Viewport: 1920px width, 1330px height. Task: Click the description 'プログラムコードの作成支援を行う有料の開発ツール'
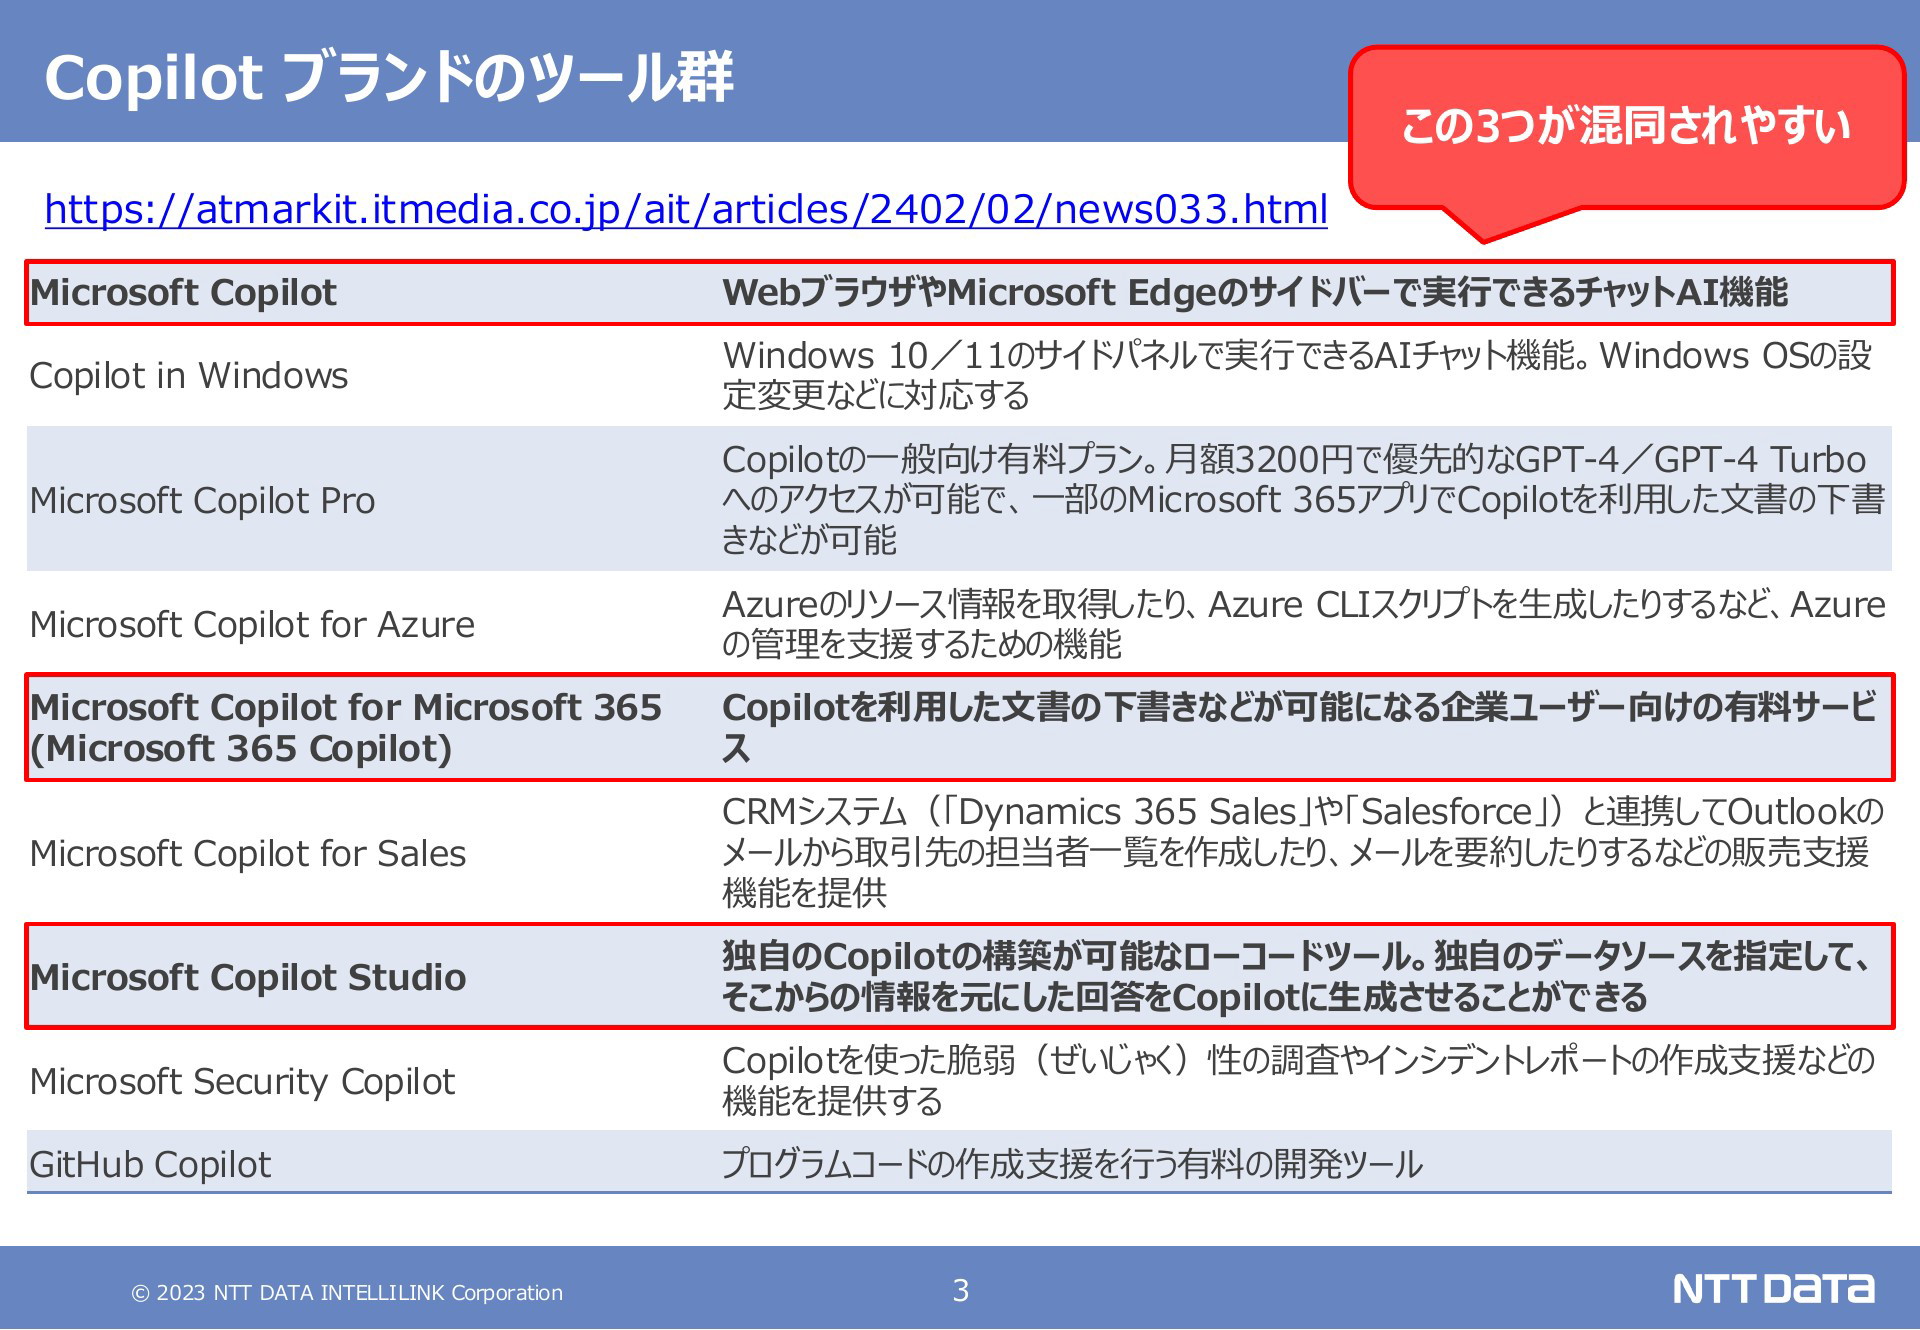1072,1164
